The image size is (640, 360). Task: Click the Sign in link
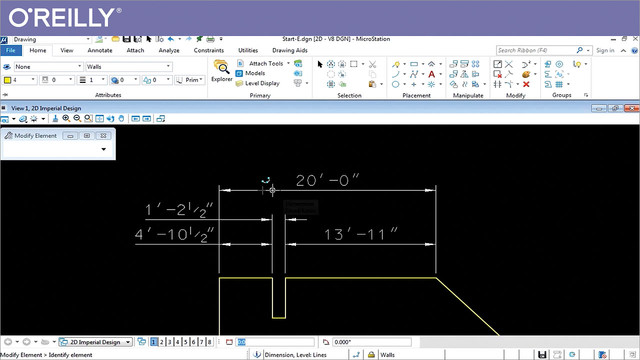pos(605,51)
